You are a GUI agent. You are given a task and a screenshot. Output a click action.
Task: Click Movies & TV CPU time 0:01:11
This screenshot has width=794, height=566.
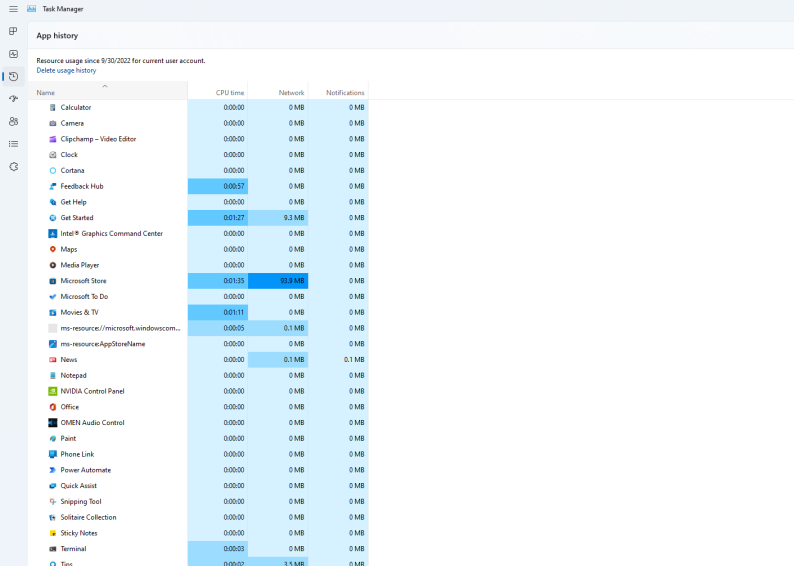click(218, 312)
